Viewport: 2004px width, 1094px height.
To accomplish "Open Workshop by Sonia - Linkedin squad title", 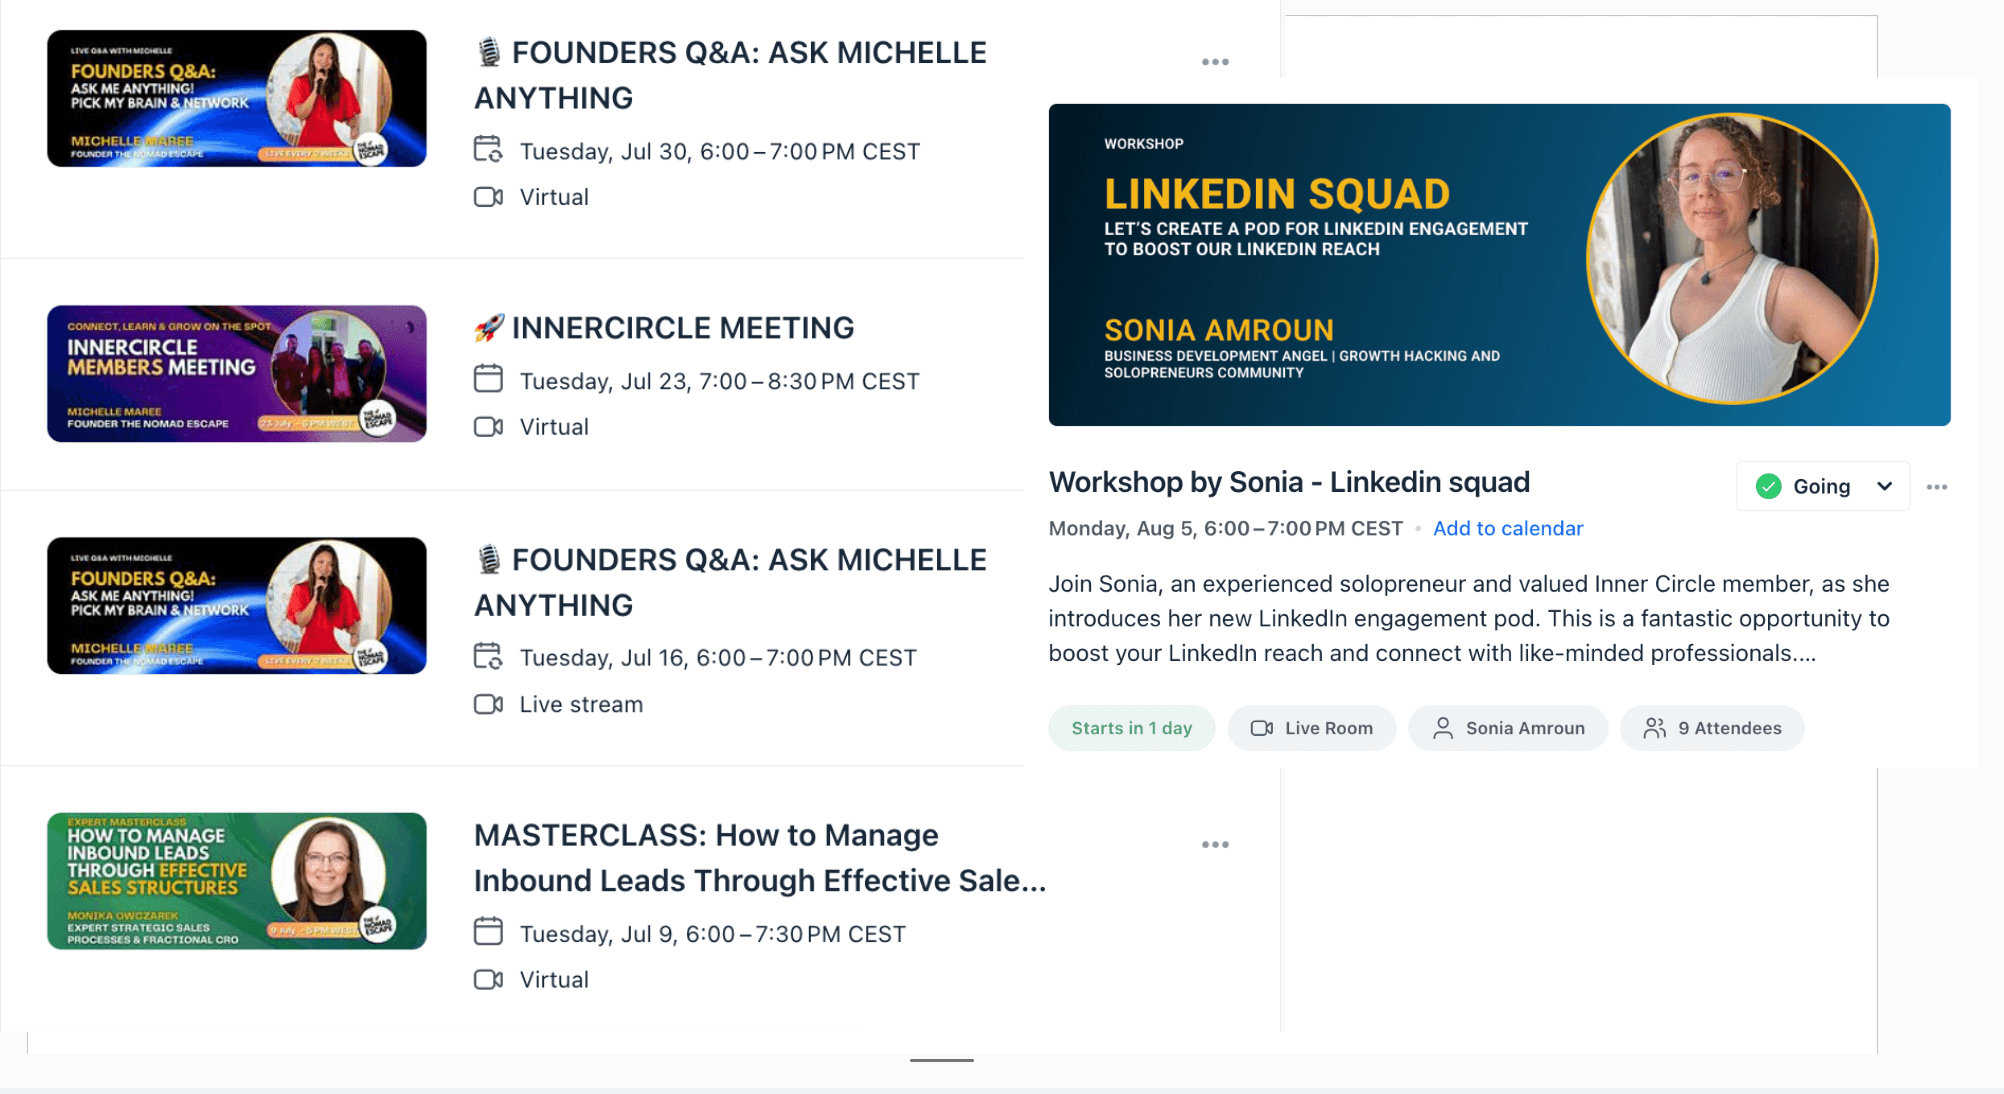I will point(1289,482).
